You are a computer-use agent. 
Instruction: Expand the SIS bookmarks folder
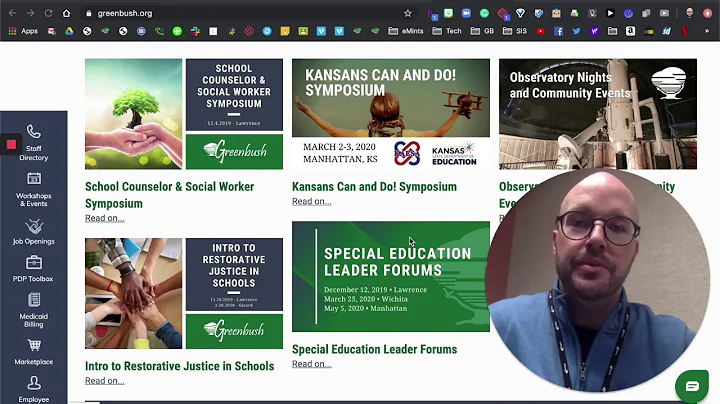(515, 31)
